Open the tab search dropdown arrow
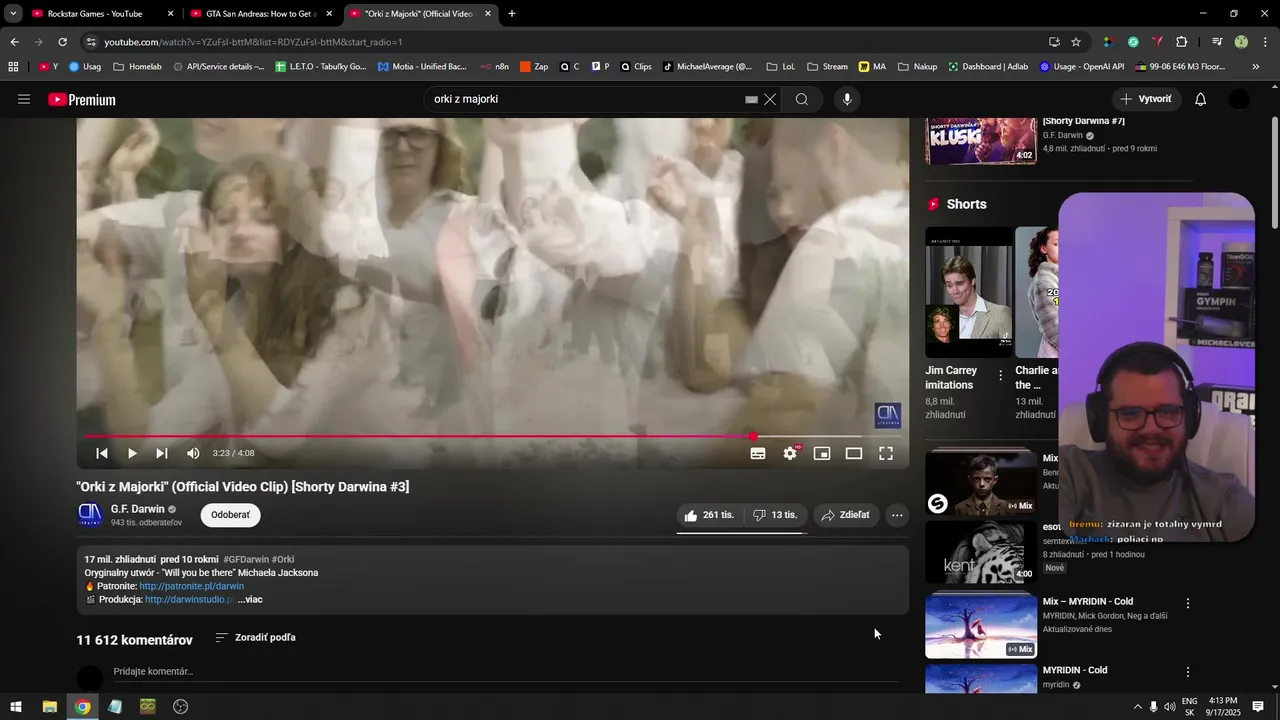This screenshot has height=720, width=1280. point(13,14)
